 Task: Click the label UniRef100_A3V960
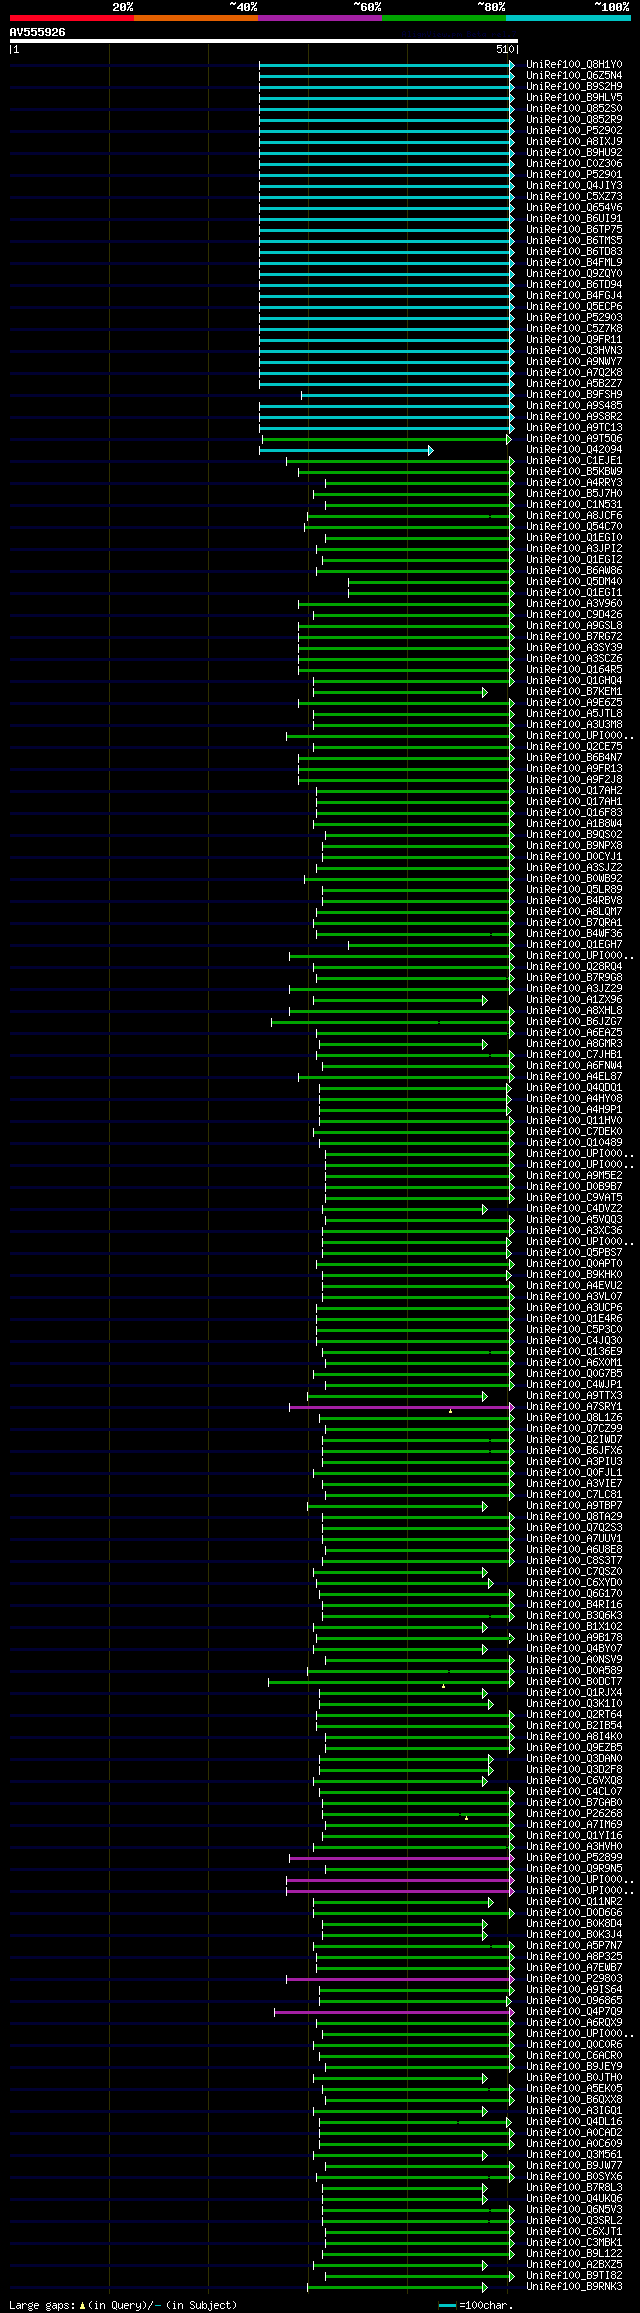click(x=574, y=604)
